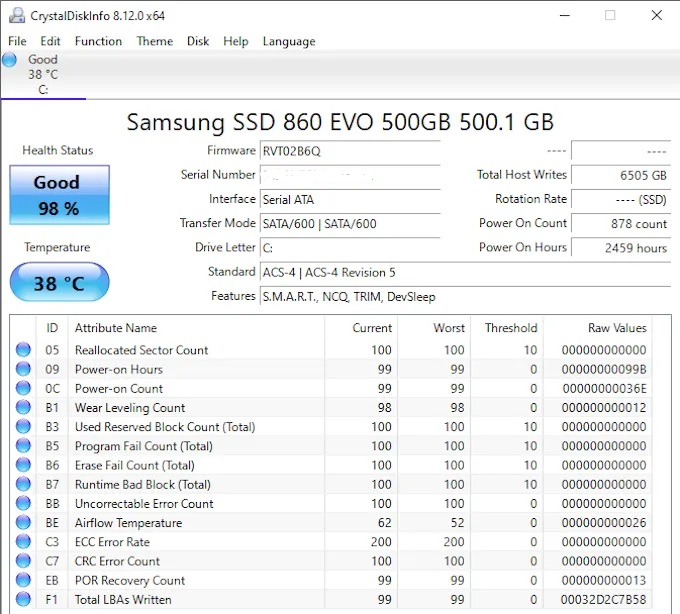Click Total Host Writes value 6505 GB

pos(621,176)
